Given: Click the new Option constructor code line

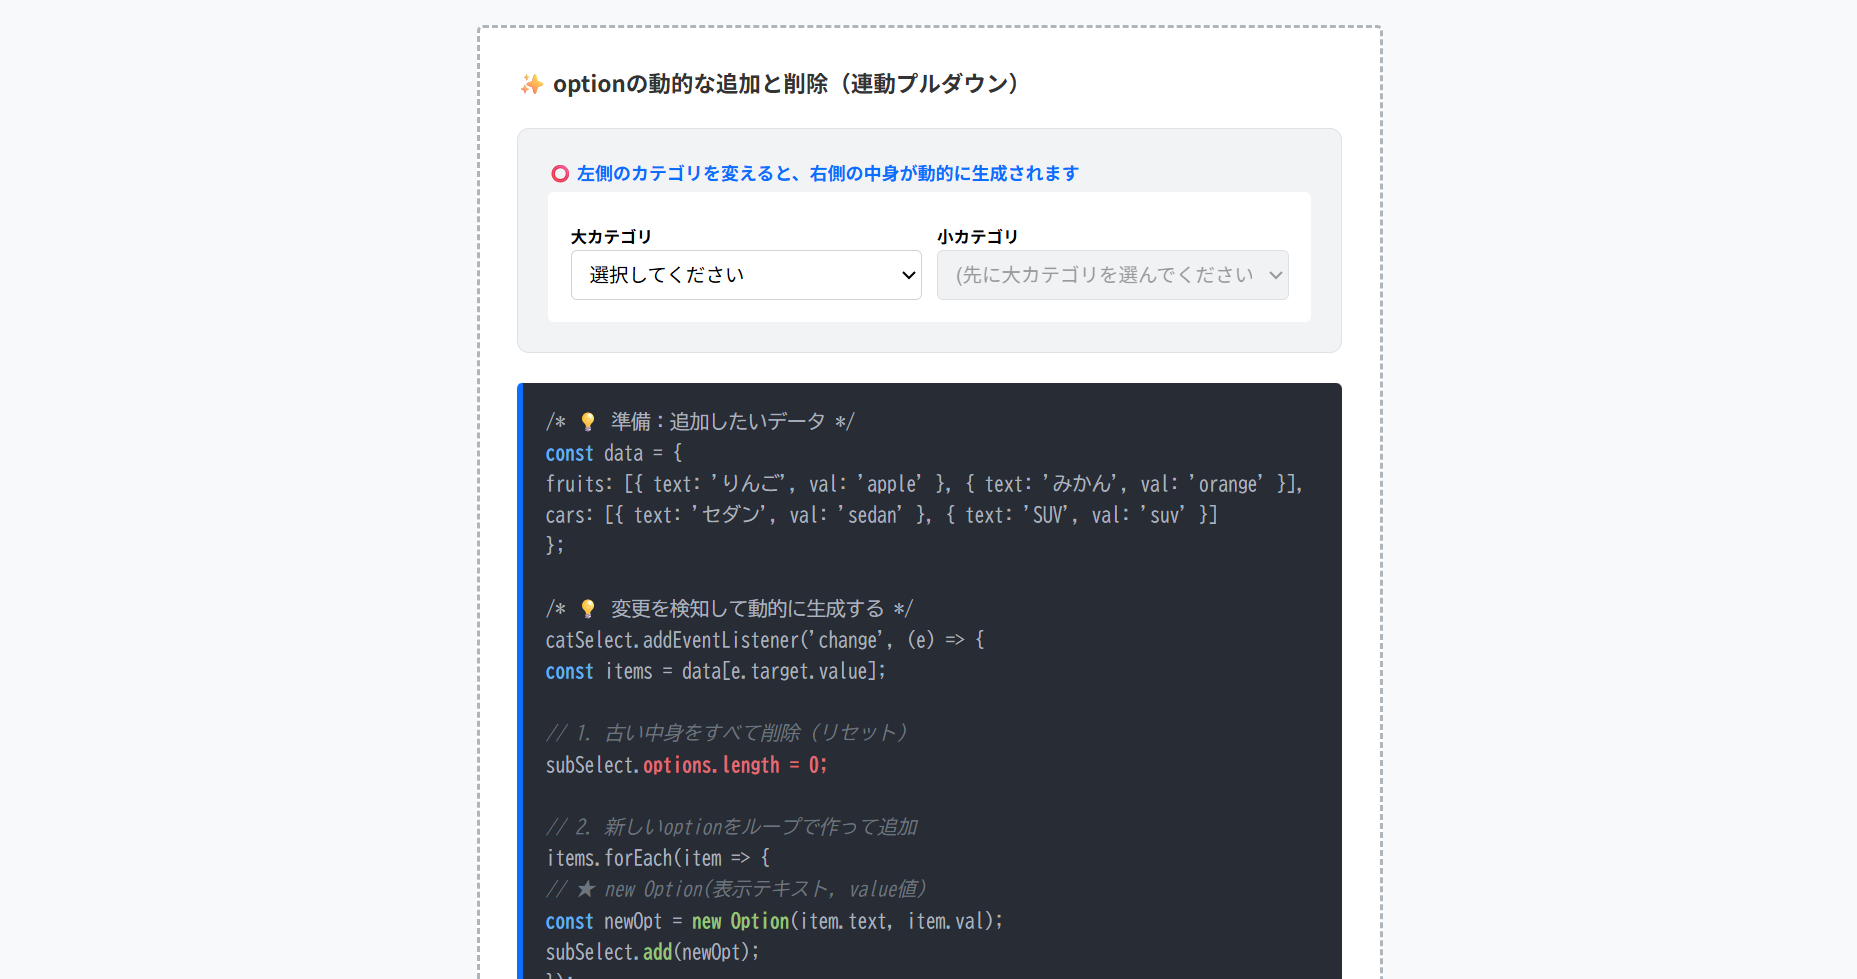Looking at the screenshot, I should coord(773,920).
